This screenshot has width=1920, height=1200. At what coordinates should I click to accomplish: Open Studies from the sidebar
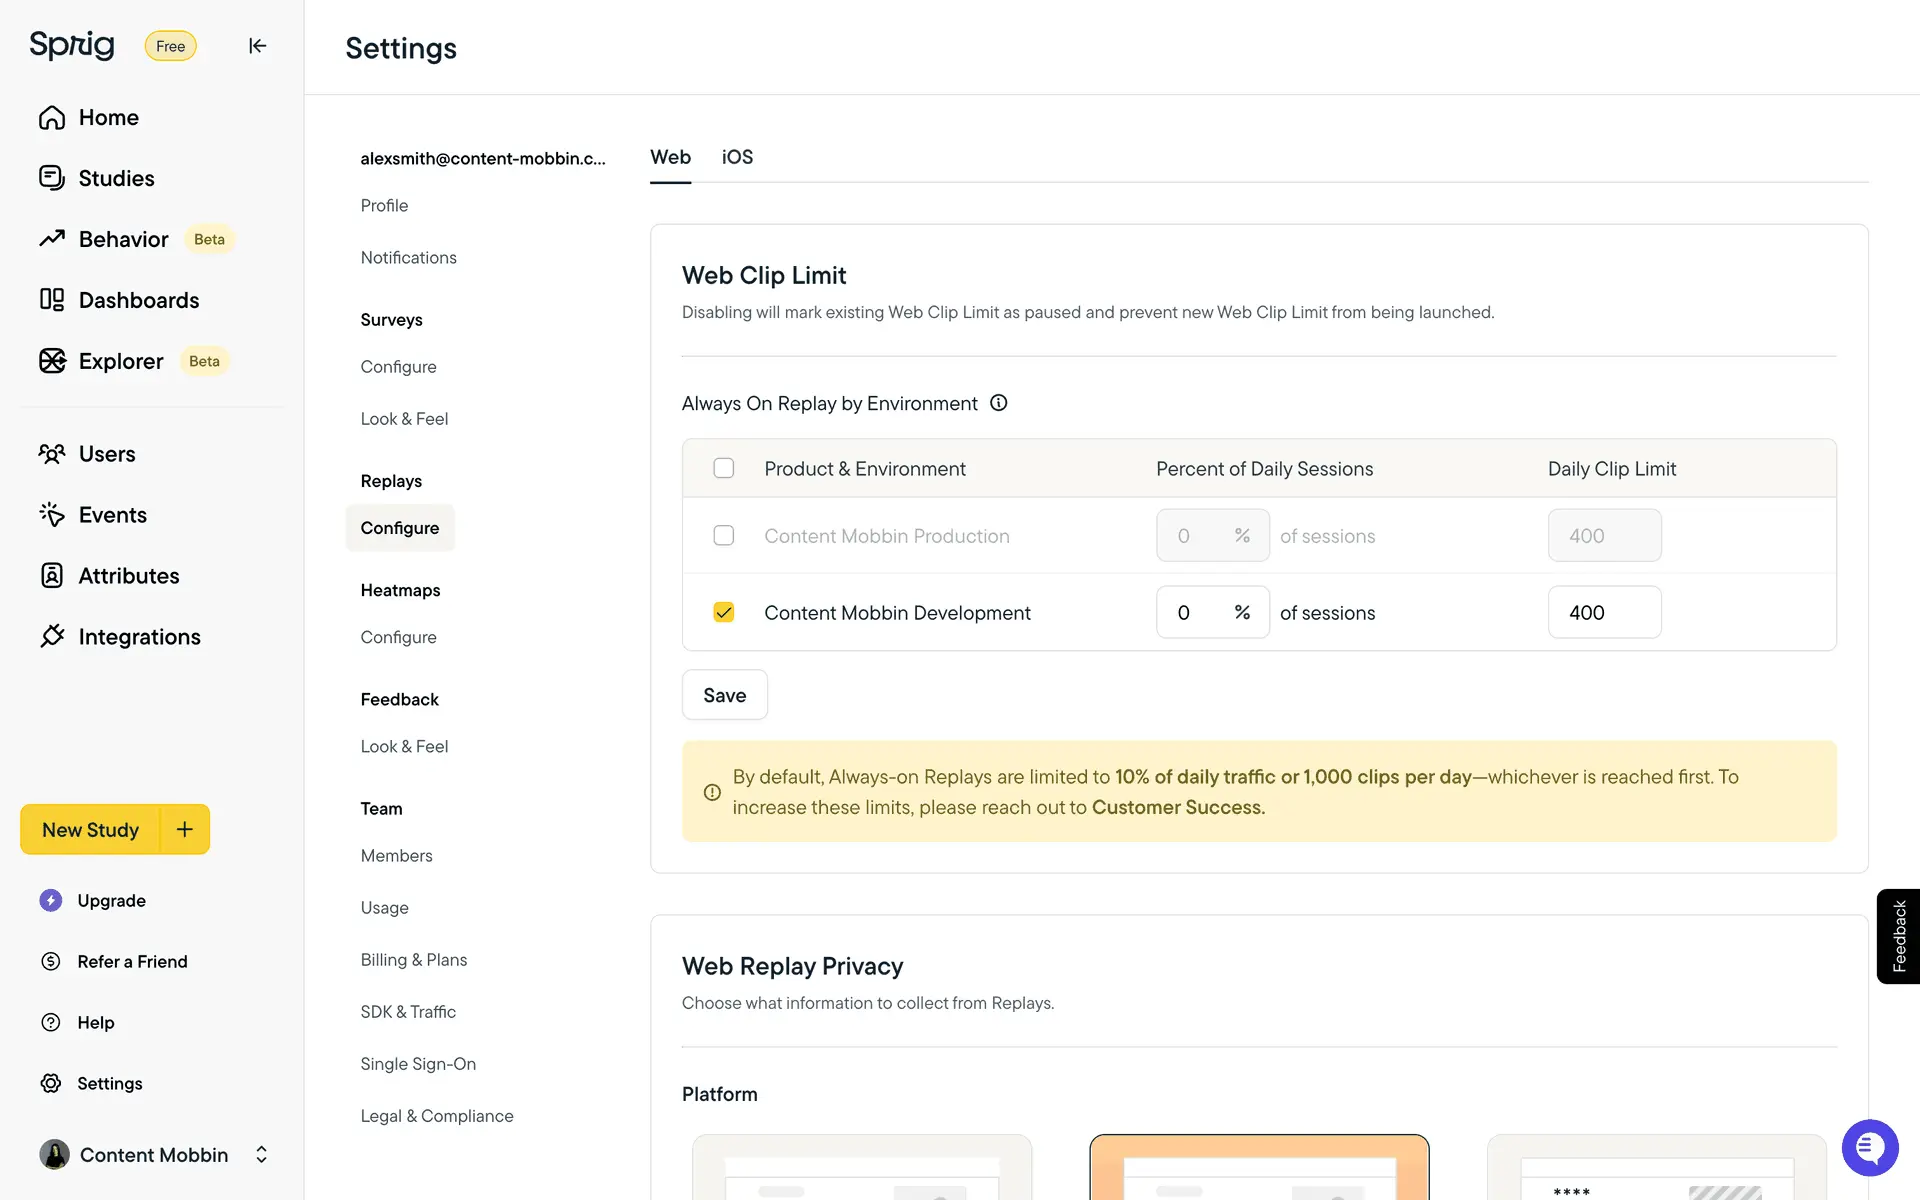pos(116,178)
